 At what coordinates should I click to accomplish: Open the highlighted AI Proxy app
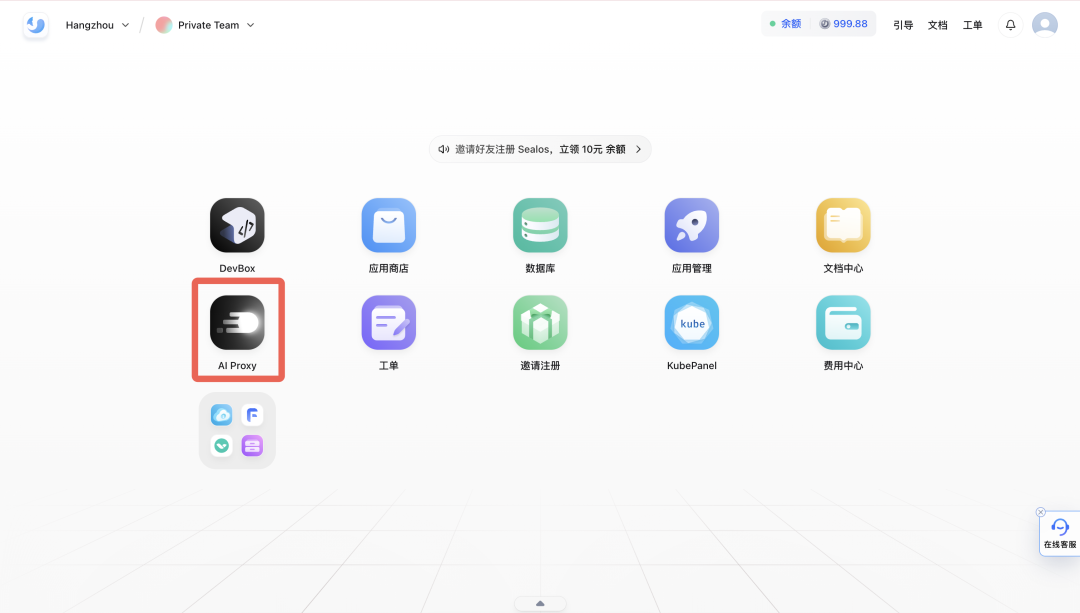(x=237, y=323)
